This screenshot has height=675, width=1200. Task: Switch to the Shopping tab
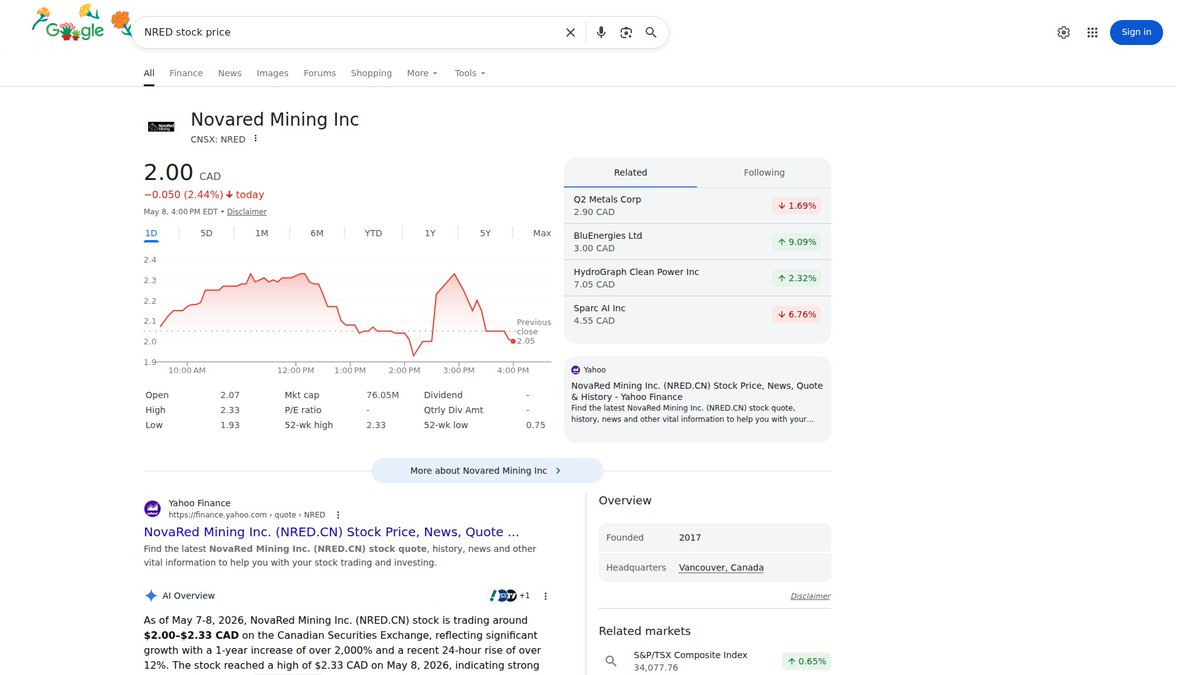371,73
